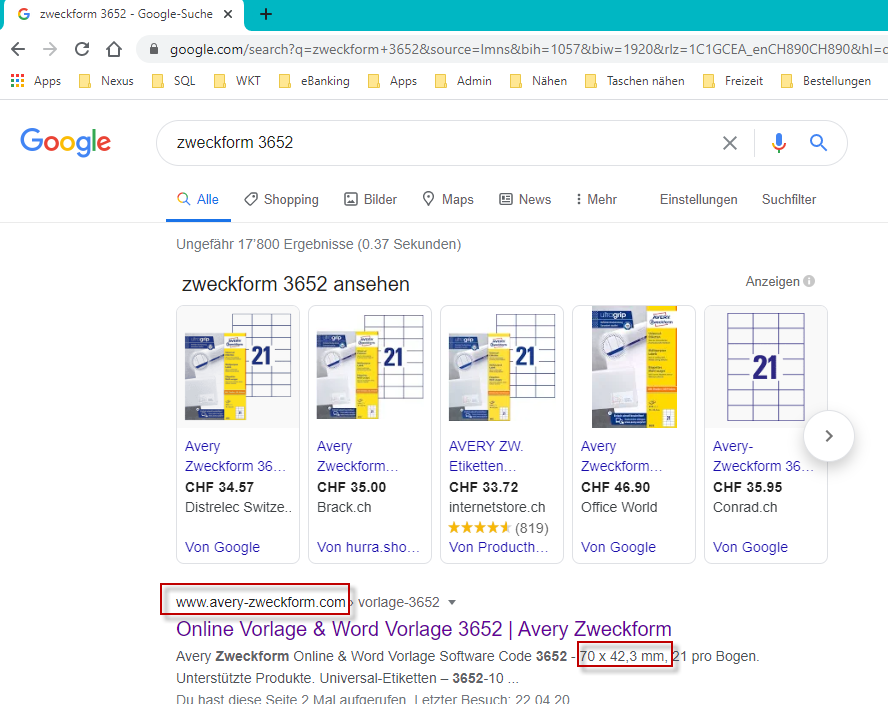
Task: Open the eBanking bookmark folder
Action: pyautogui.click(x=314, y=81)
